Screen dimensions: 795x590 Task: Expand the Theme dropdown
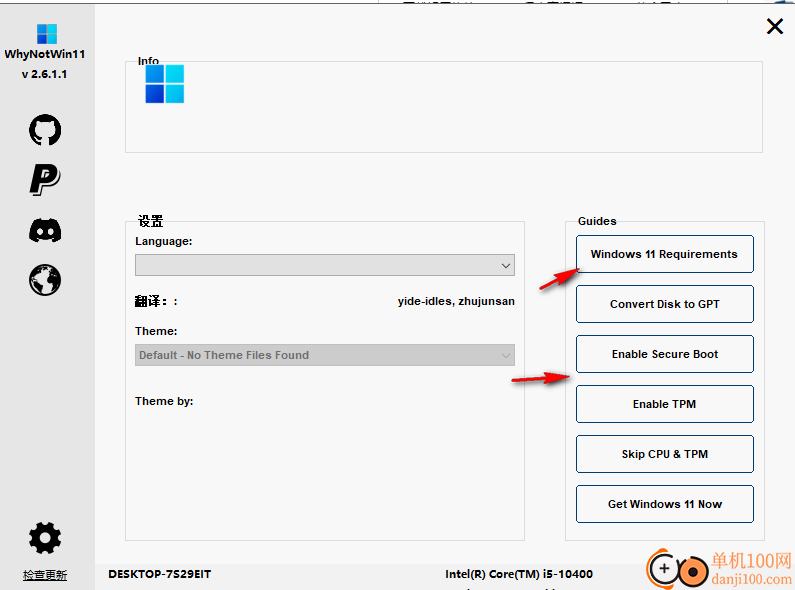pos(324,355)
